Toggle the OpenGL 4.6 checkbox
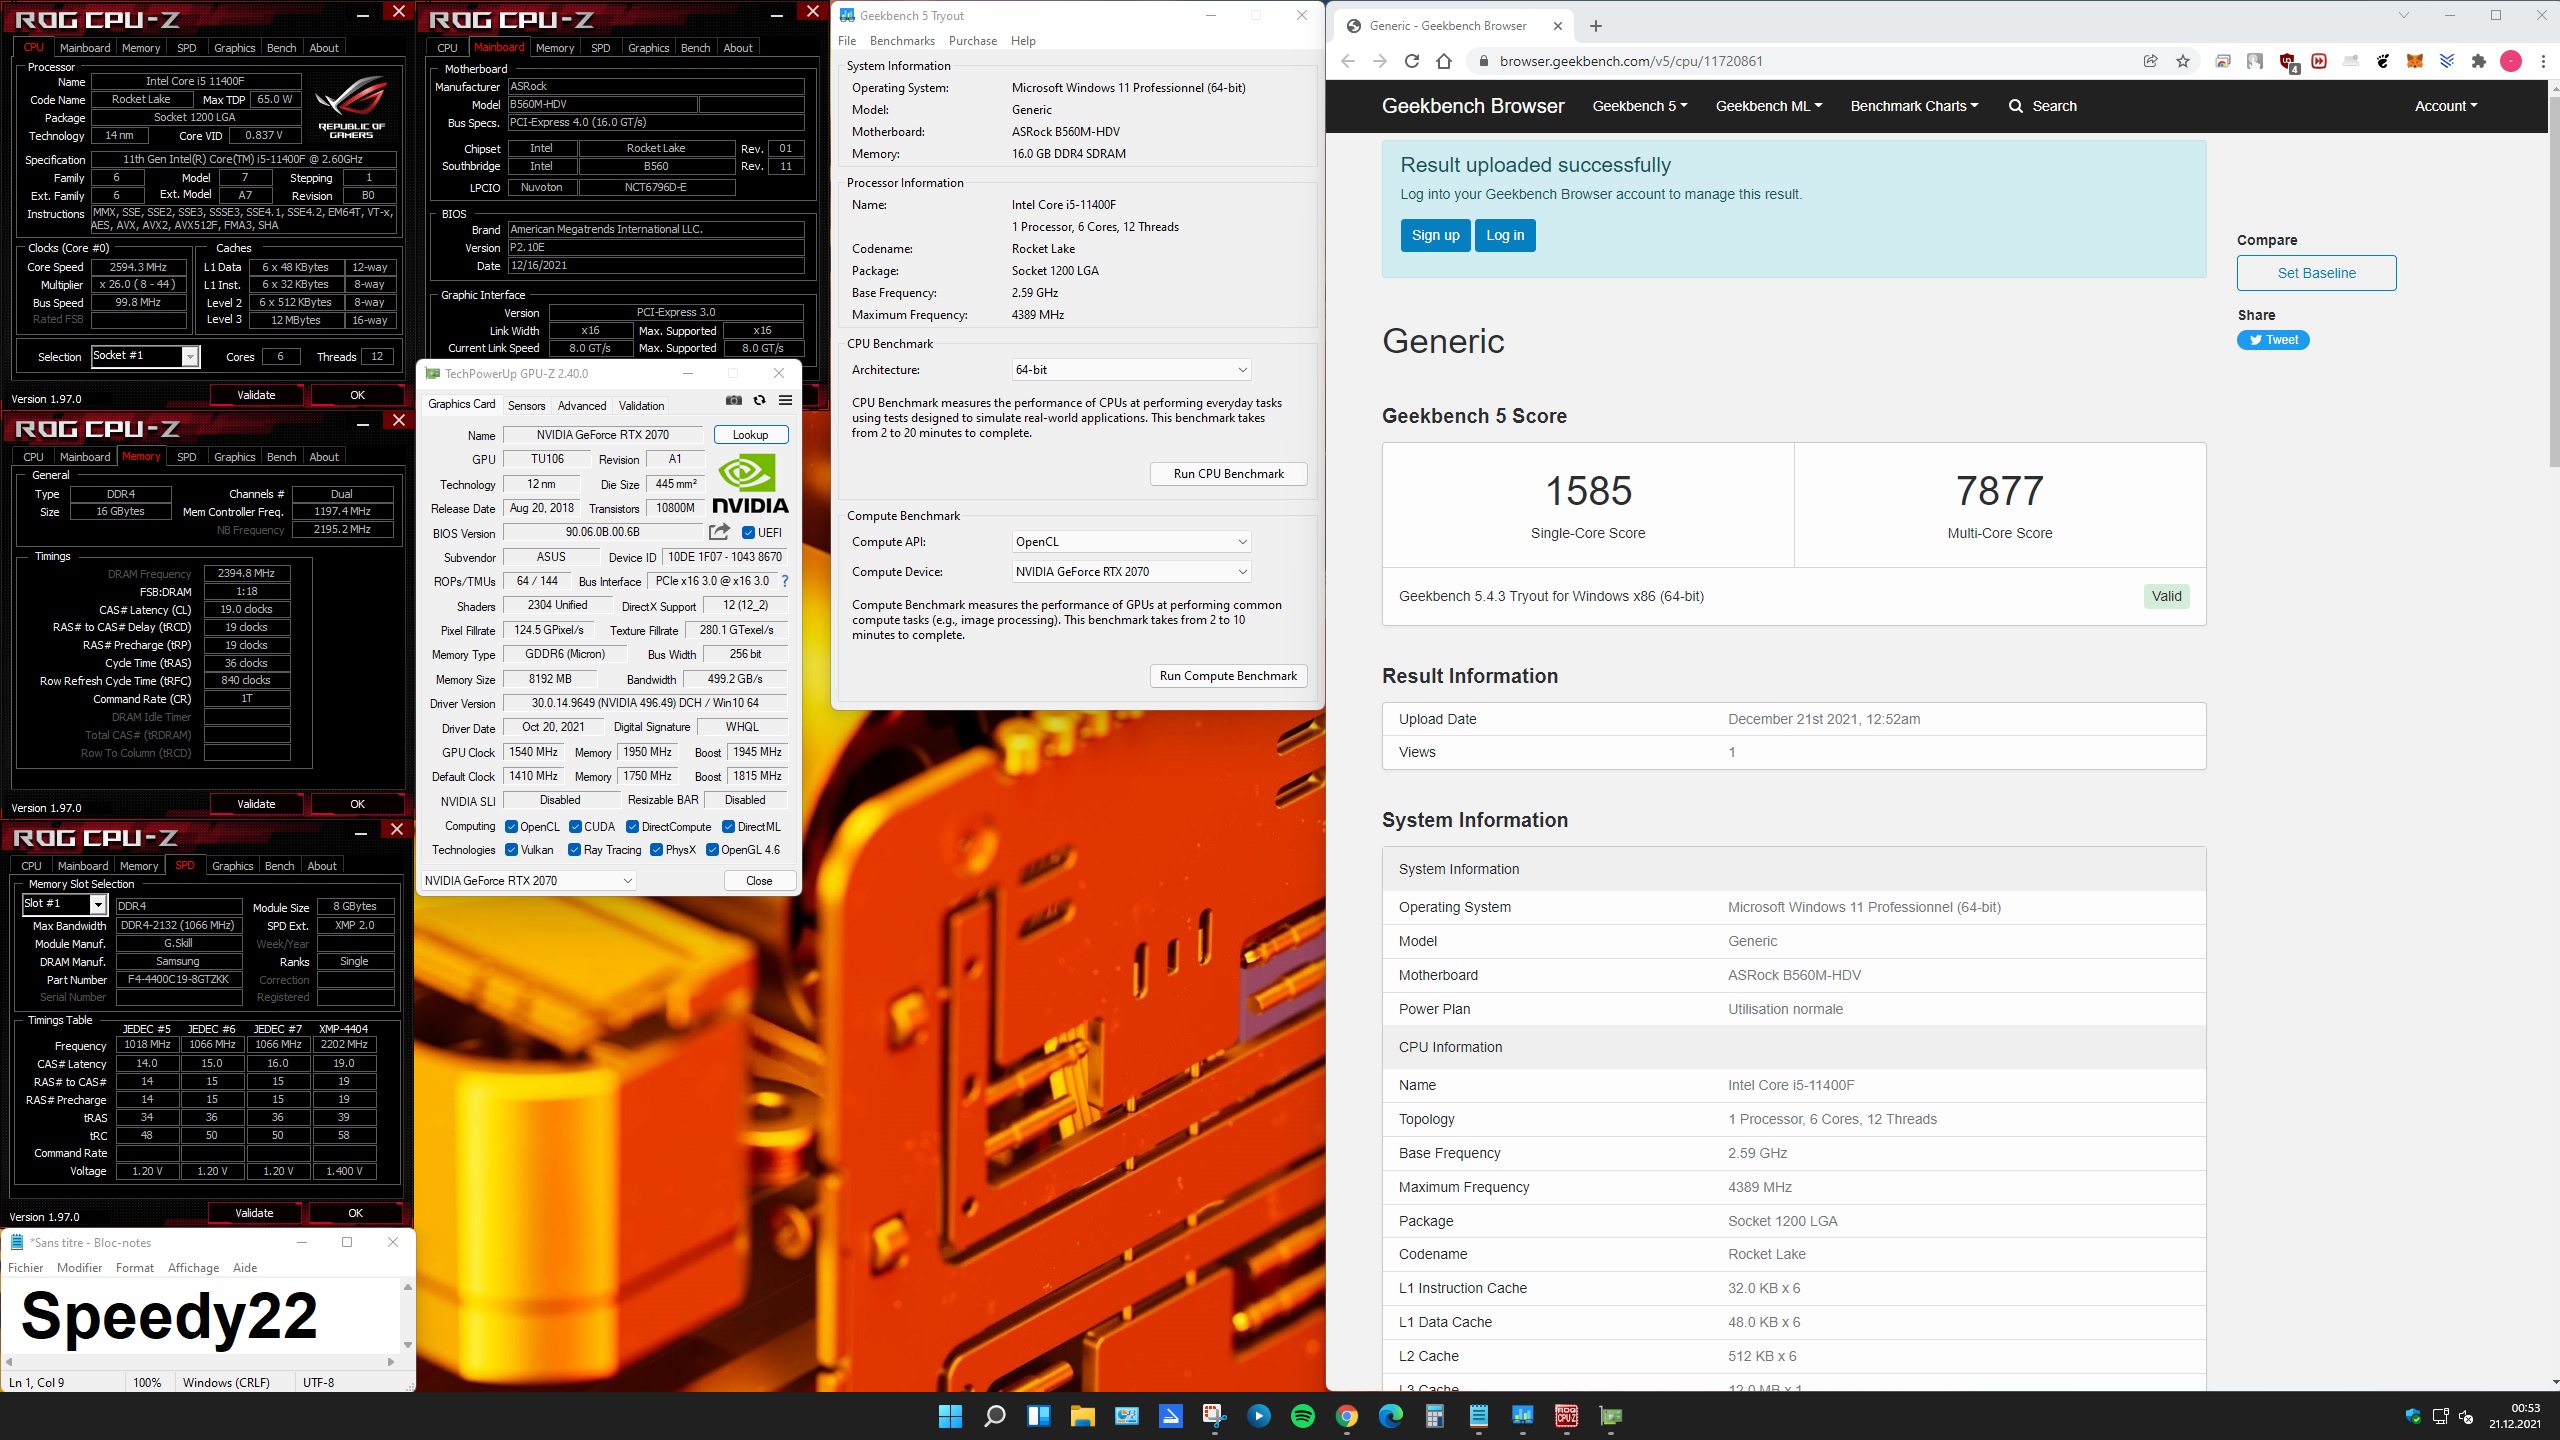This screenshot has width=2560, height=1440. tap(712, 850)
